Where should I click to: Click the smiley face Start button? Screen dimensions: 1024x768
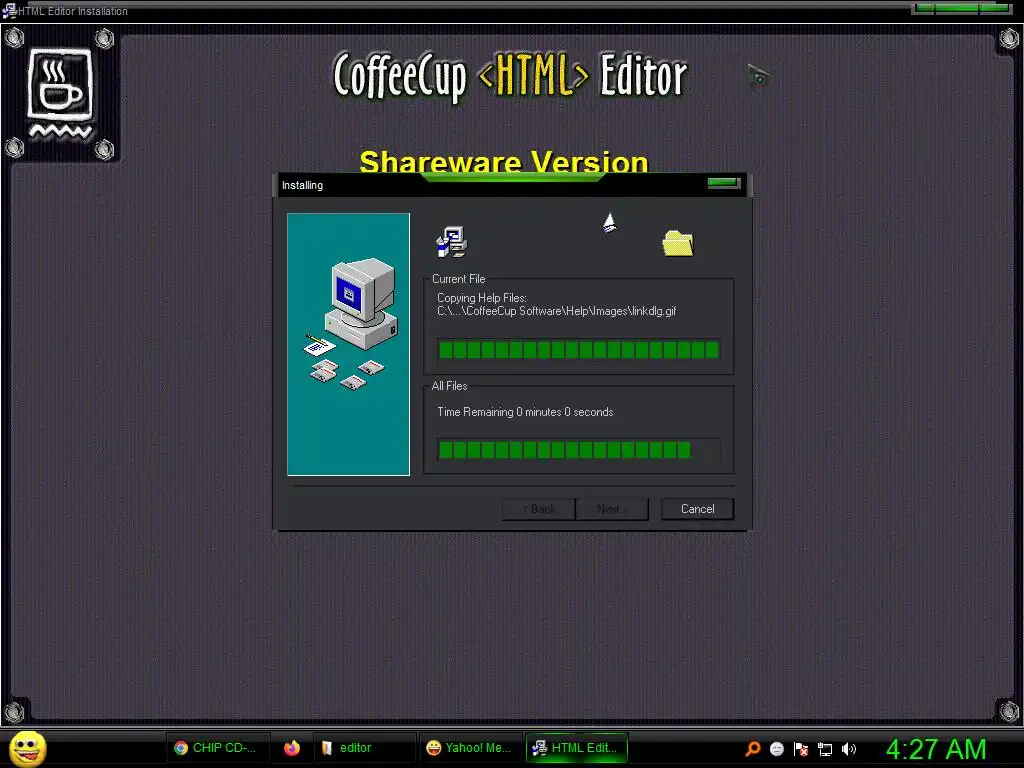coord(27,748)
